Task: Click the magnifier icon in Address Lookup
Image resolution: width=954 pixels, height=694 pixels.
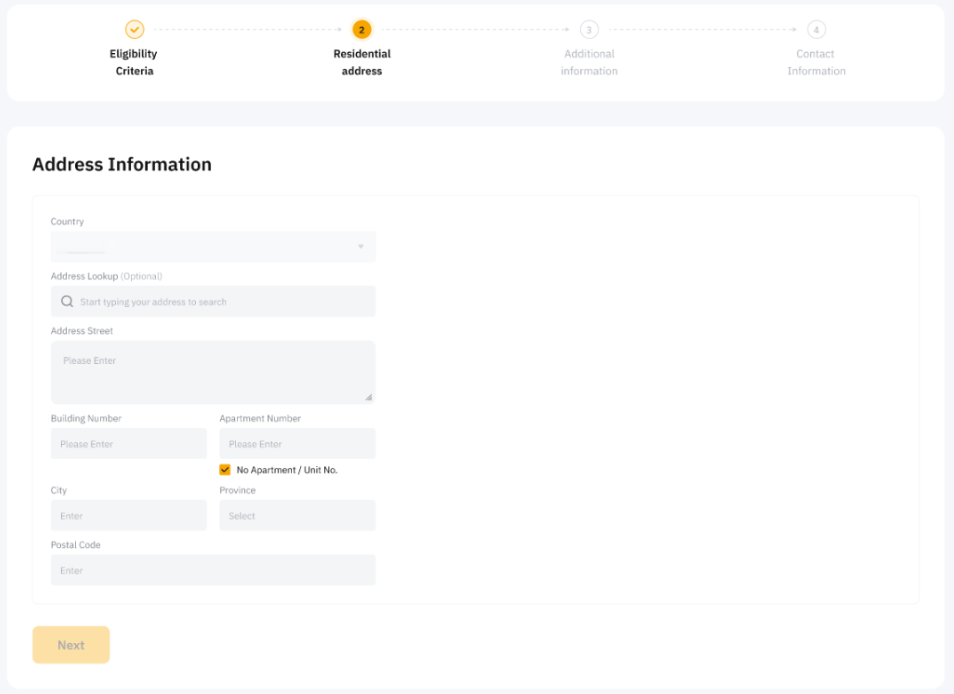Action: click(67, 301)
